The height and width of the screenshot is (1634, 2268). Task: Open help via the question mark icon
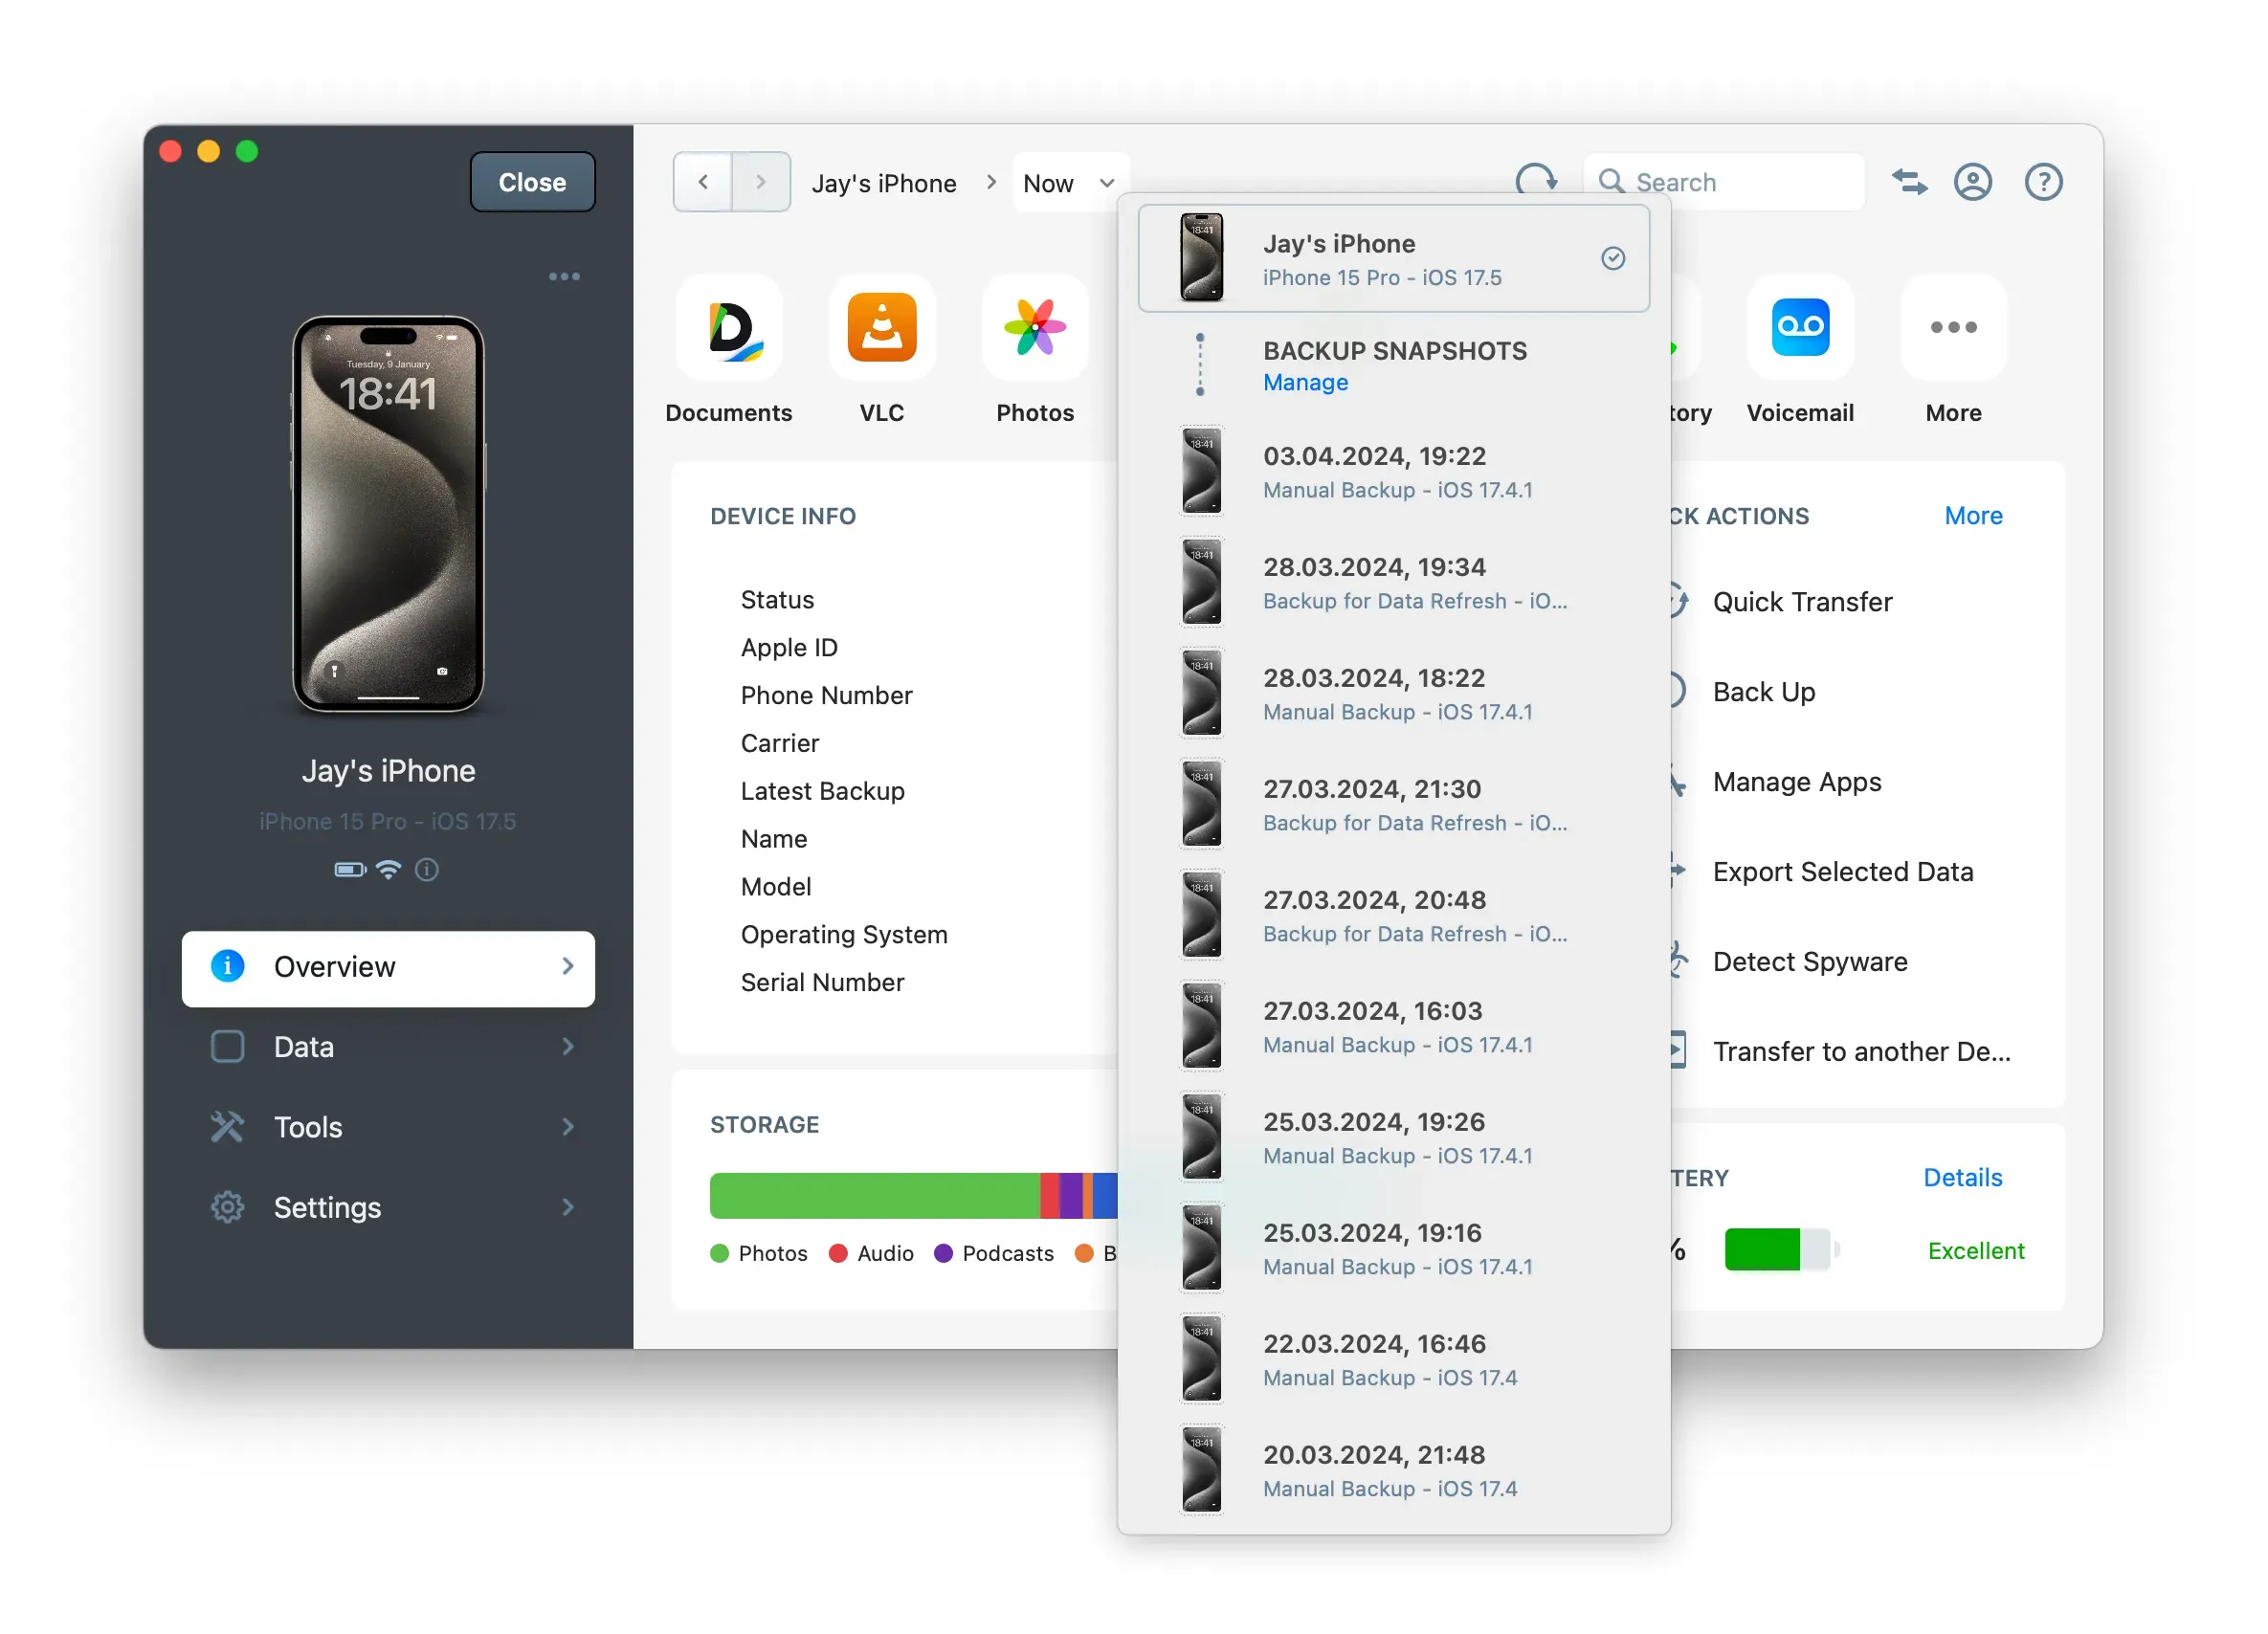coord(2043,181)
